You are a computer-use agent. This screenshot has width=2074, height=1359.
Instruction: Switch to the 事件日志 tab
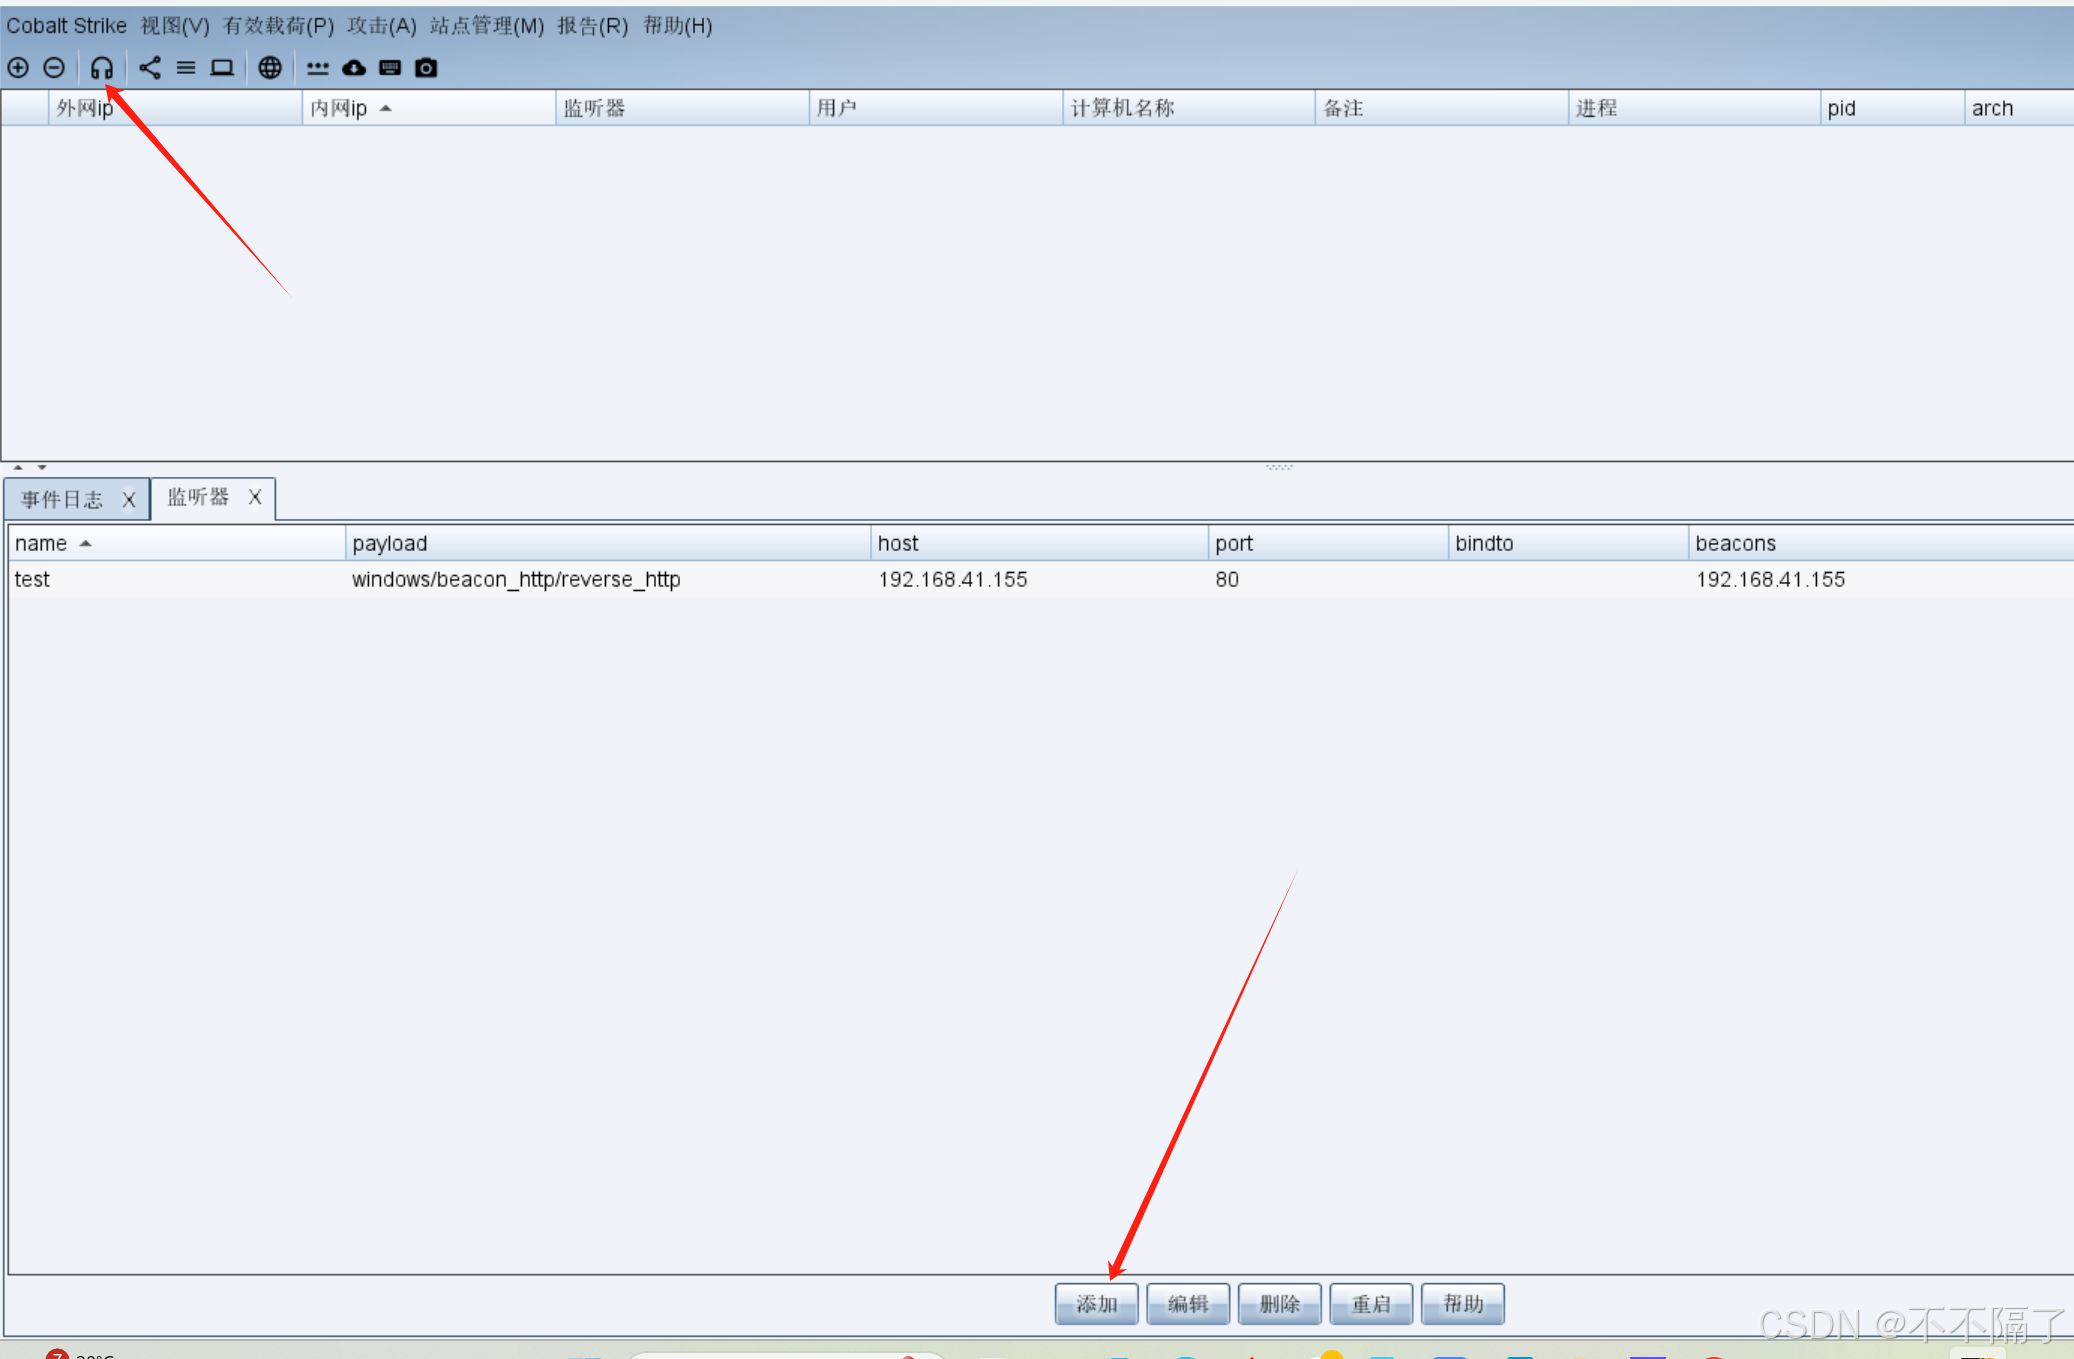click(62, 499)
